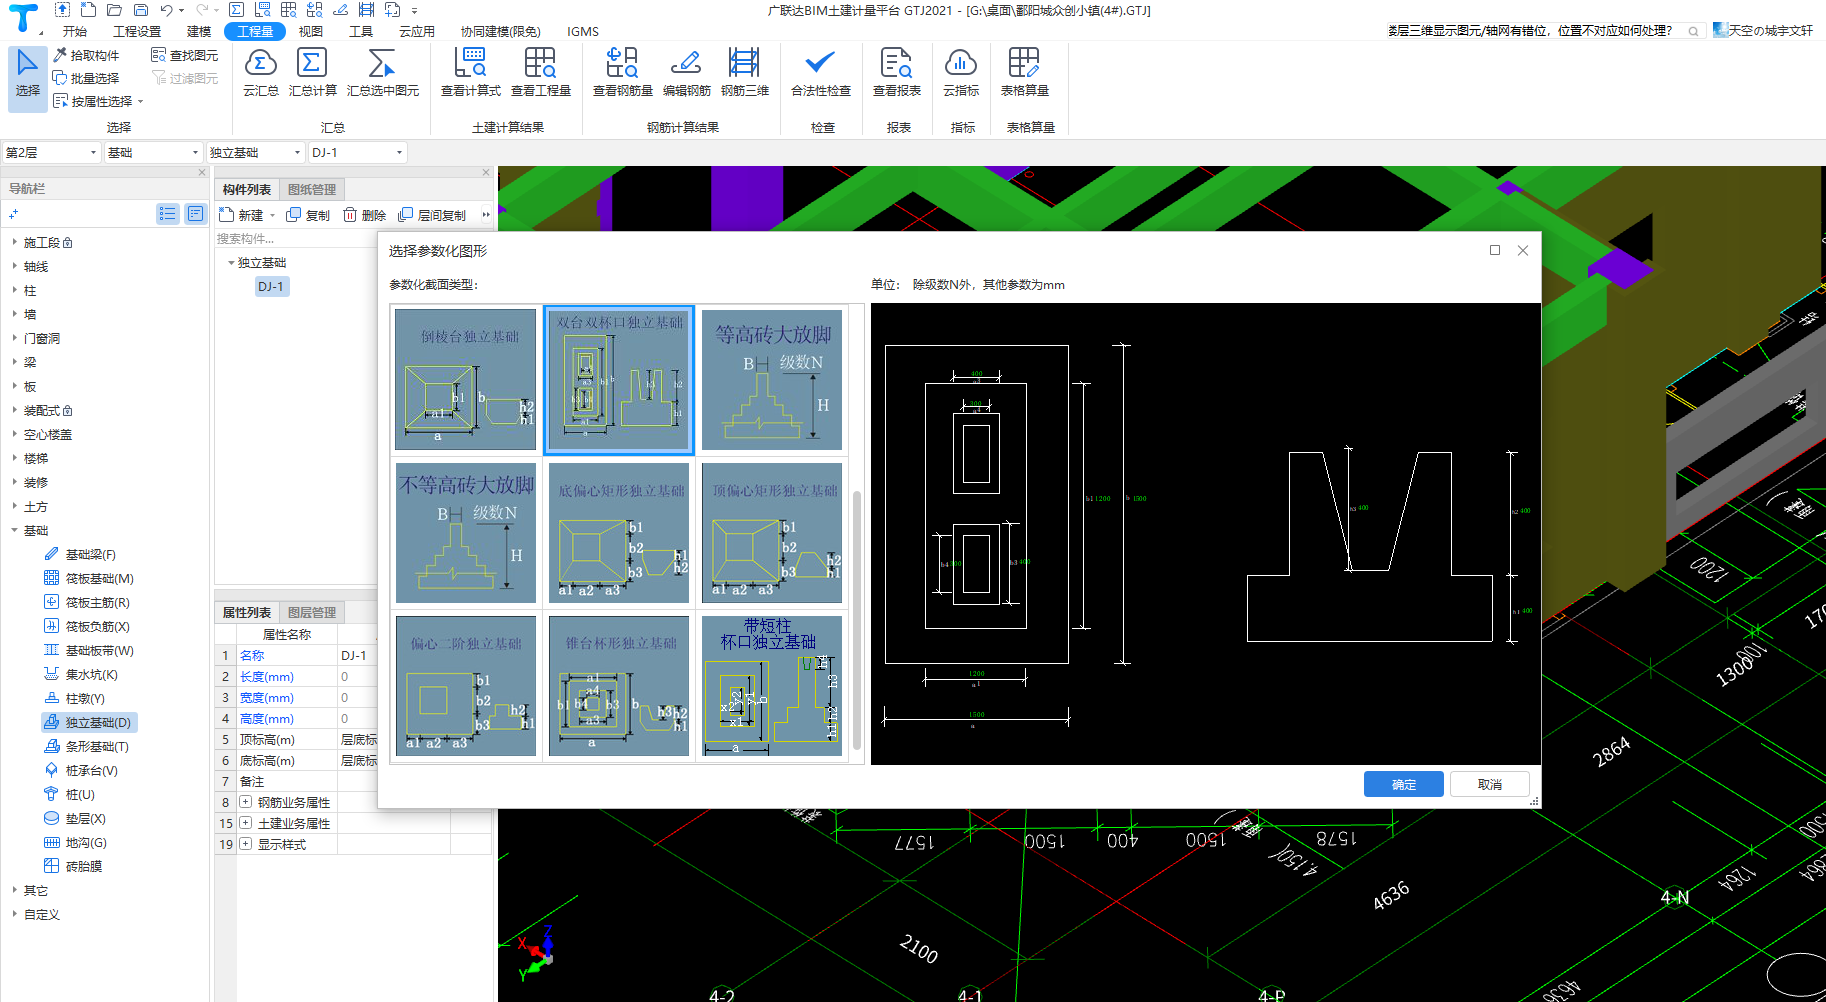Screen dimensions: 1826x1002
Task: Cancel the dialog with 取消
Action: tap(1490, 784)
